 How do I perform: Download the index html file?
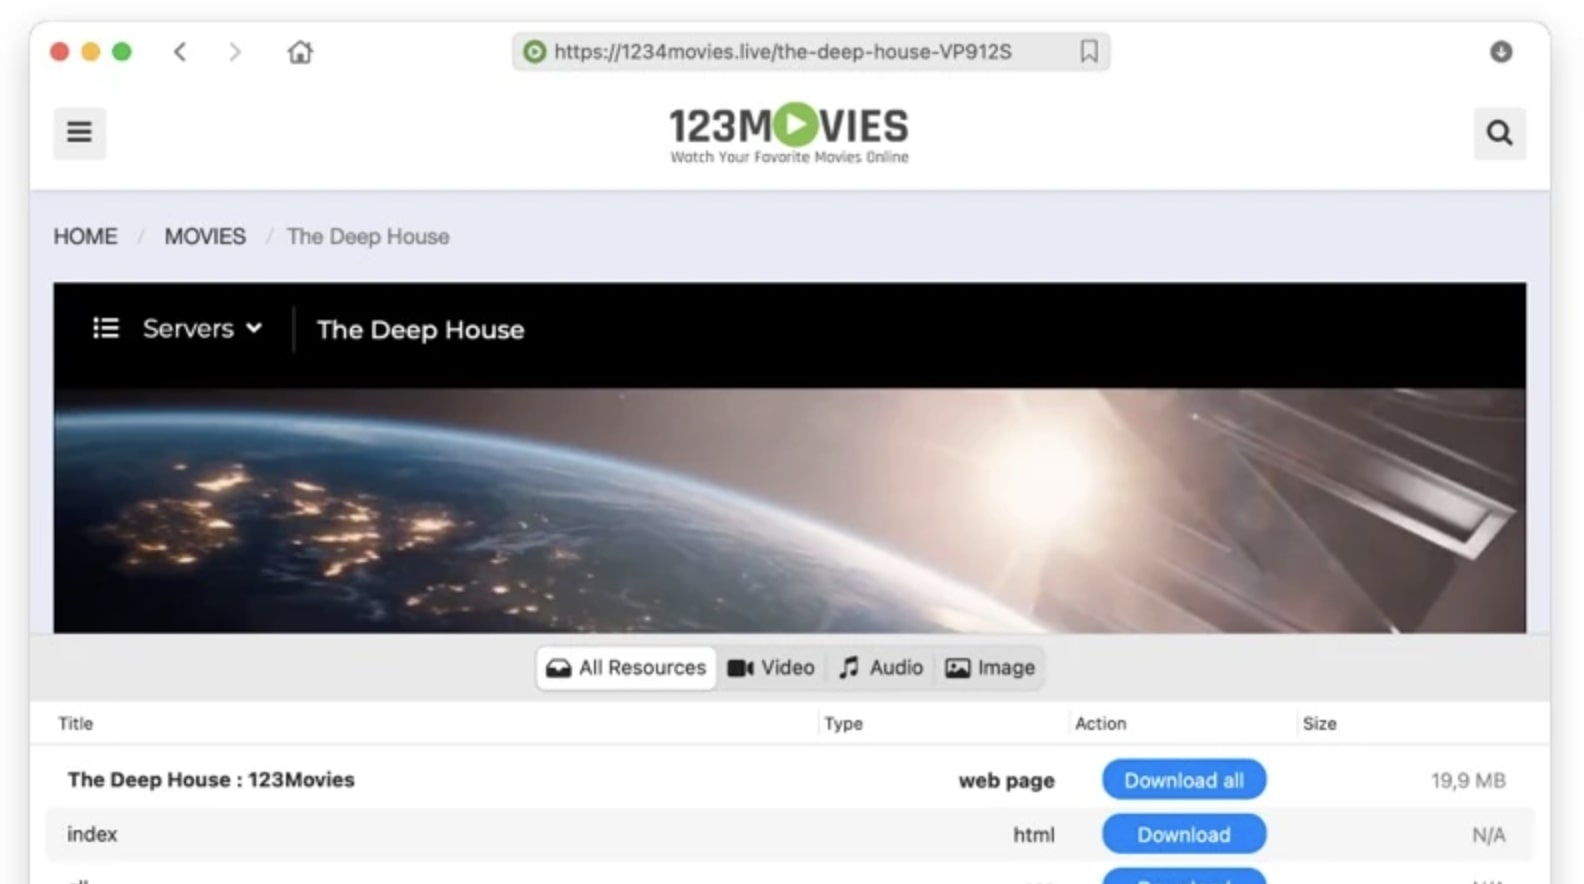coord(1184,834)
